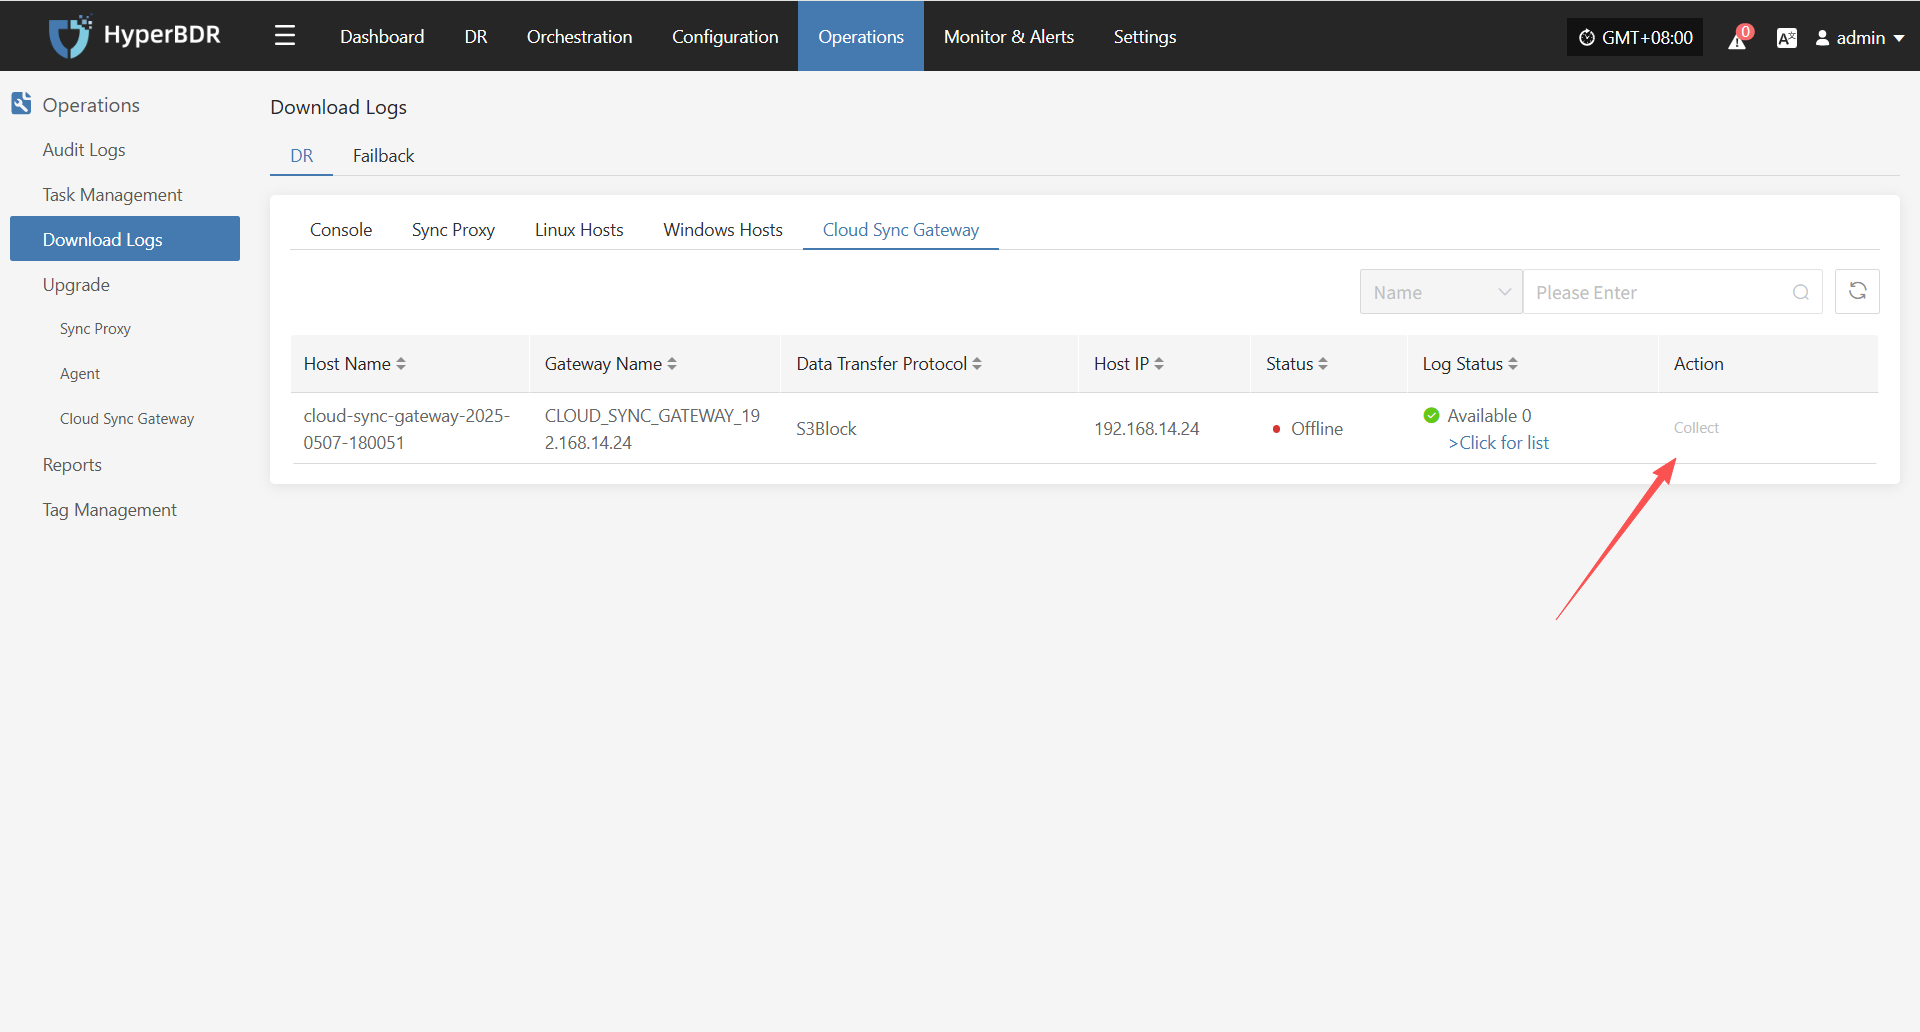
Task: Switch to the Failback tab
Action: pos(383,156)
